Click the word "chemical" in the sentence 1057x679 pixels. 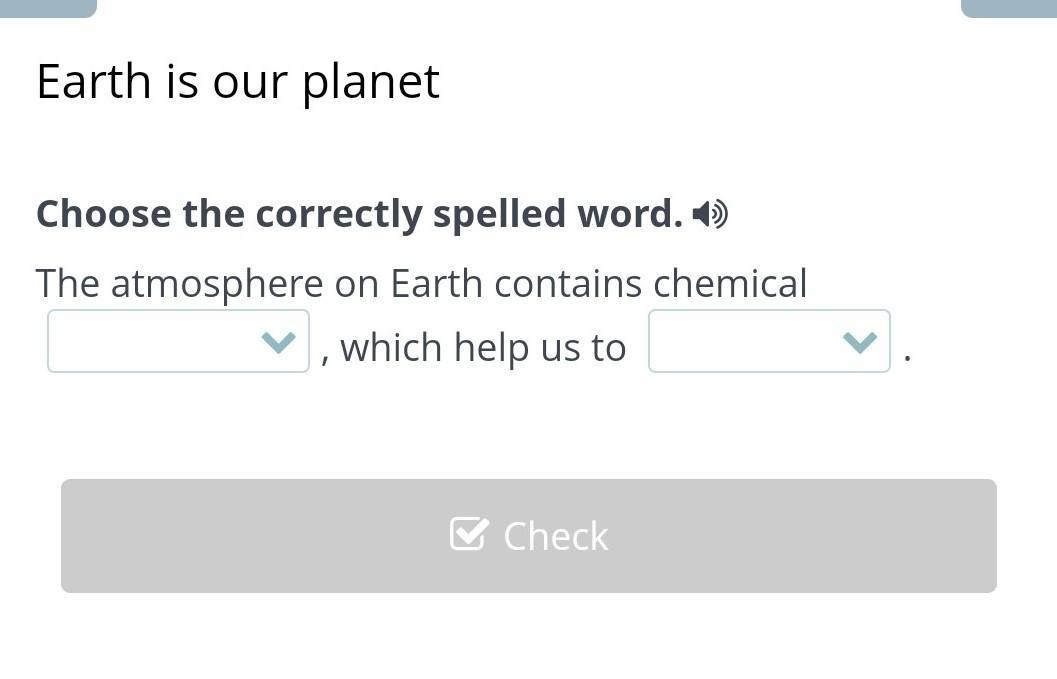click(x=730, y=284)
